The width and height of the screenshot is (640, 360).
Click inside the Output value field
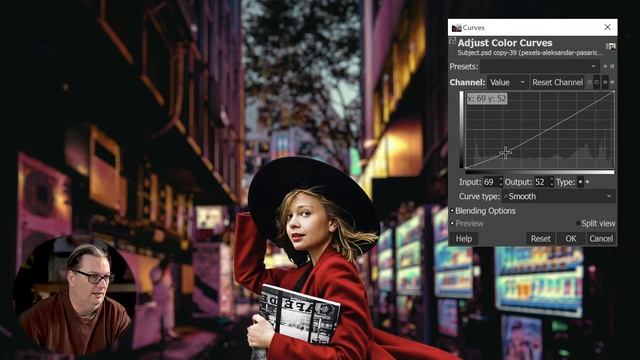pyautogui.click(x=541, y=182)
